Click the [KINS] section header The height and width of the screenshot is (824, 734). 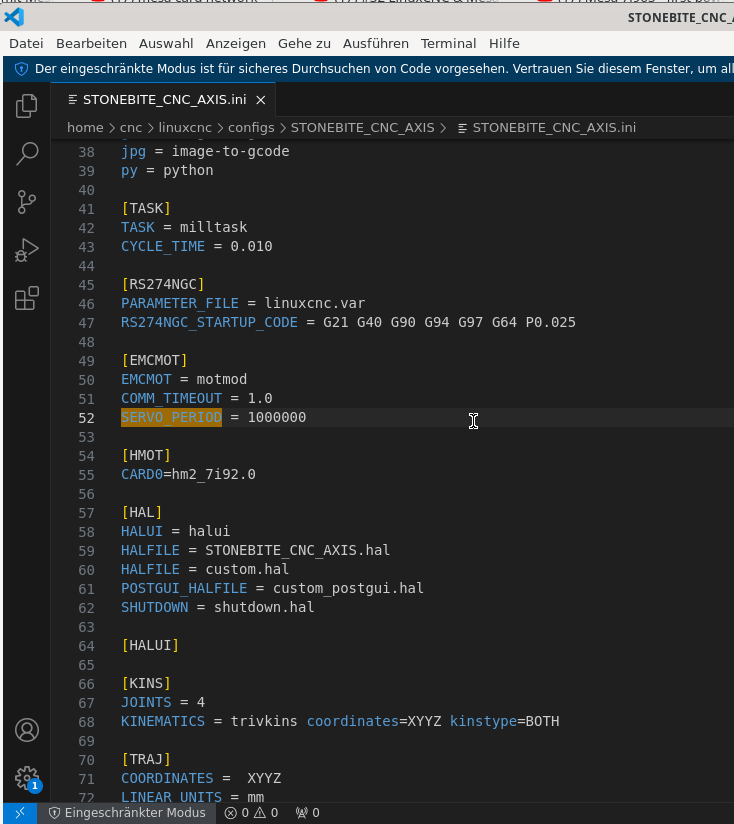pyautogui.click(x=146, y=683)
